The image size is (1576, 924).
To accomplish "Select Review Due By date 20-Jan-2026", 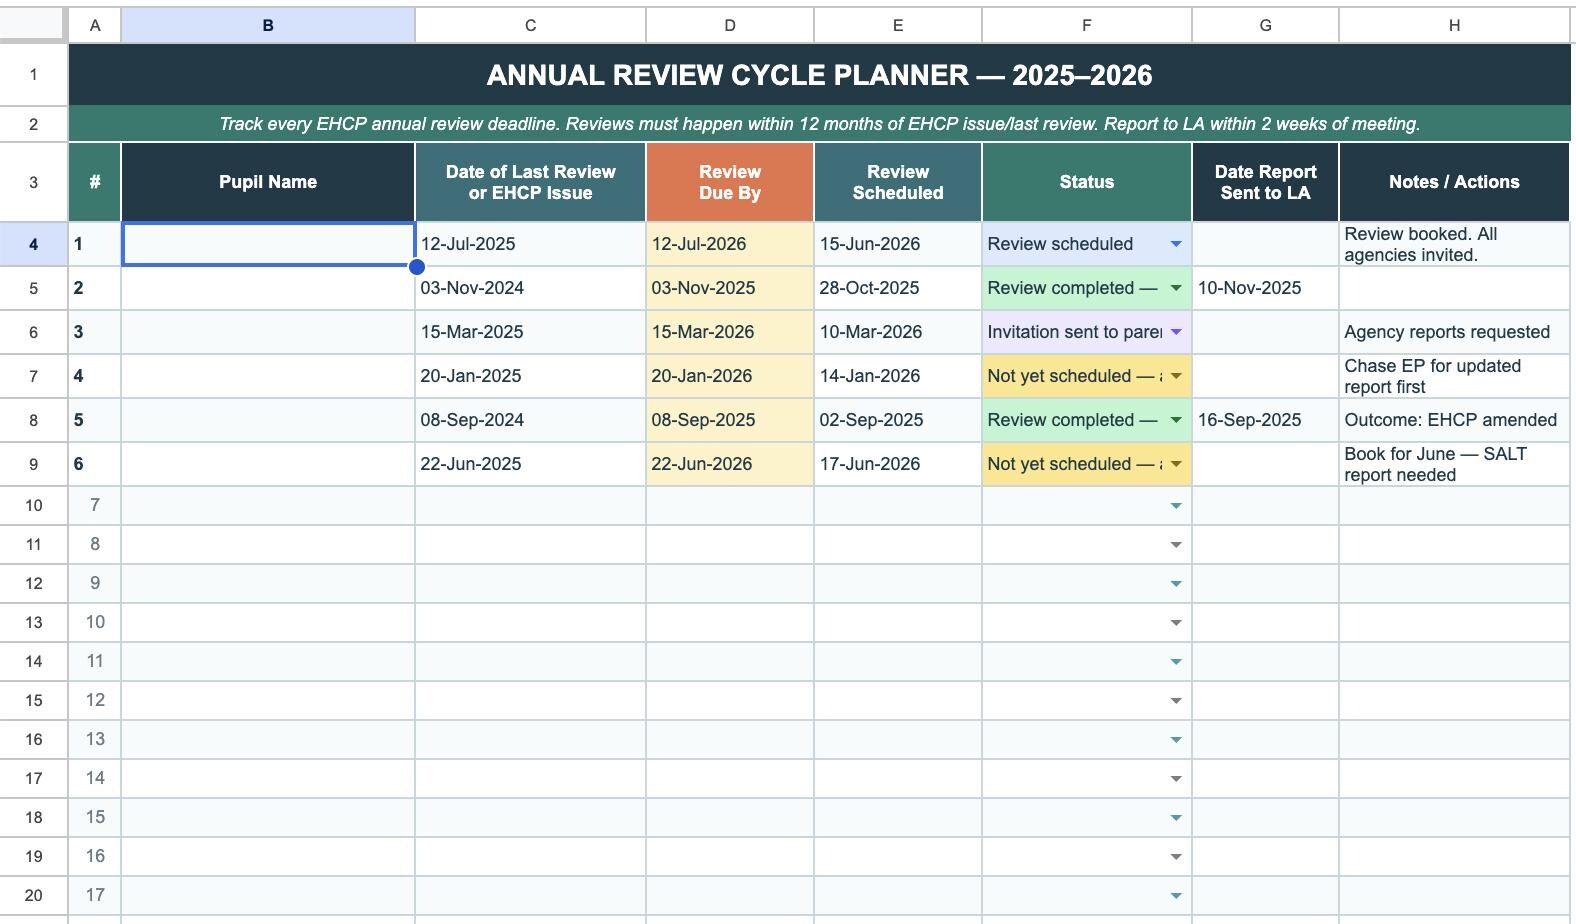I will 730,376.
